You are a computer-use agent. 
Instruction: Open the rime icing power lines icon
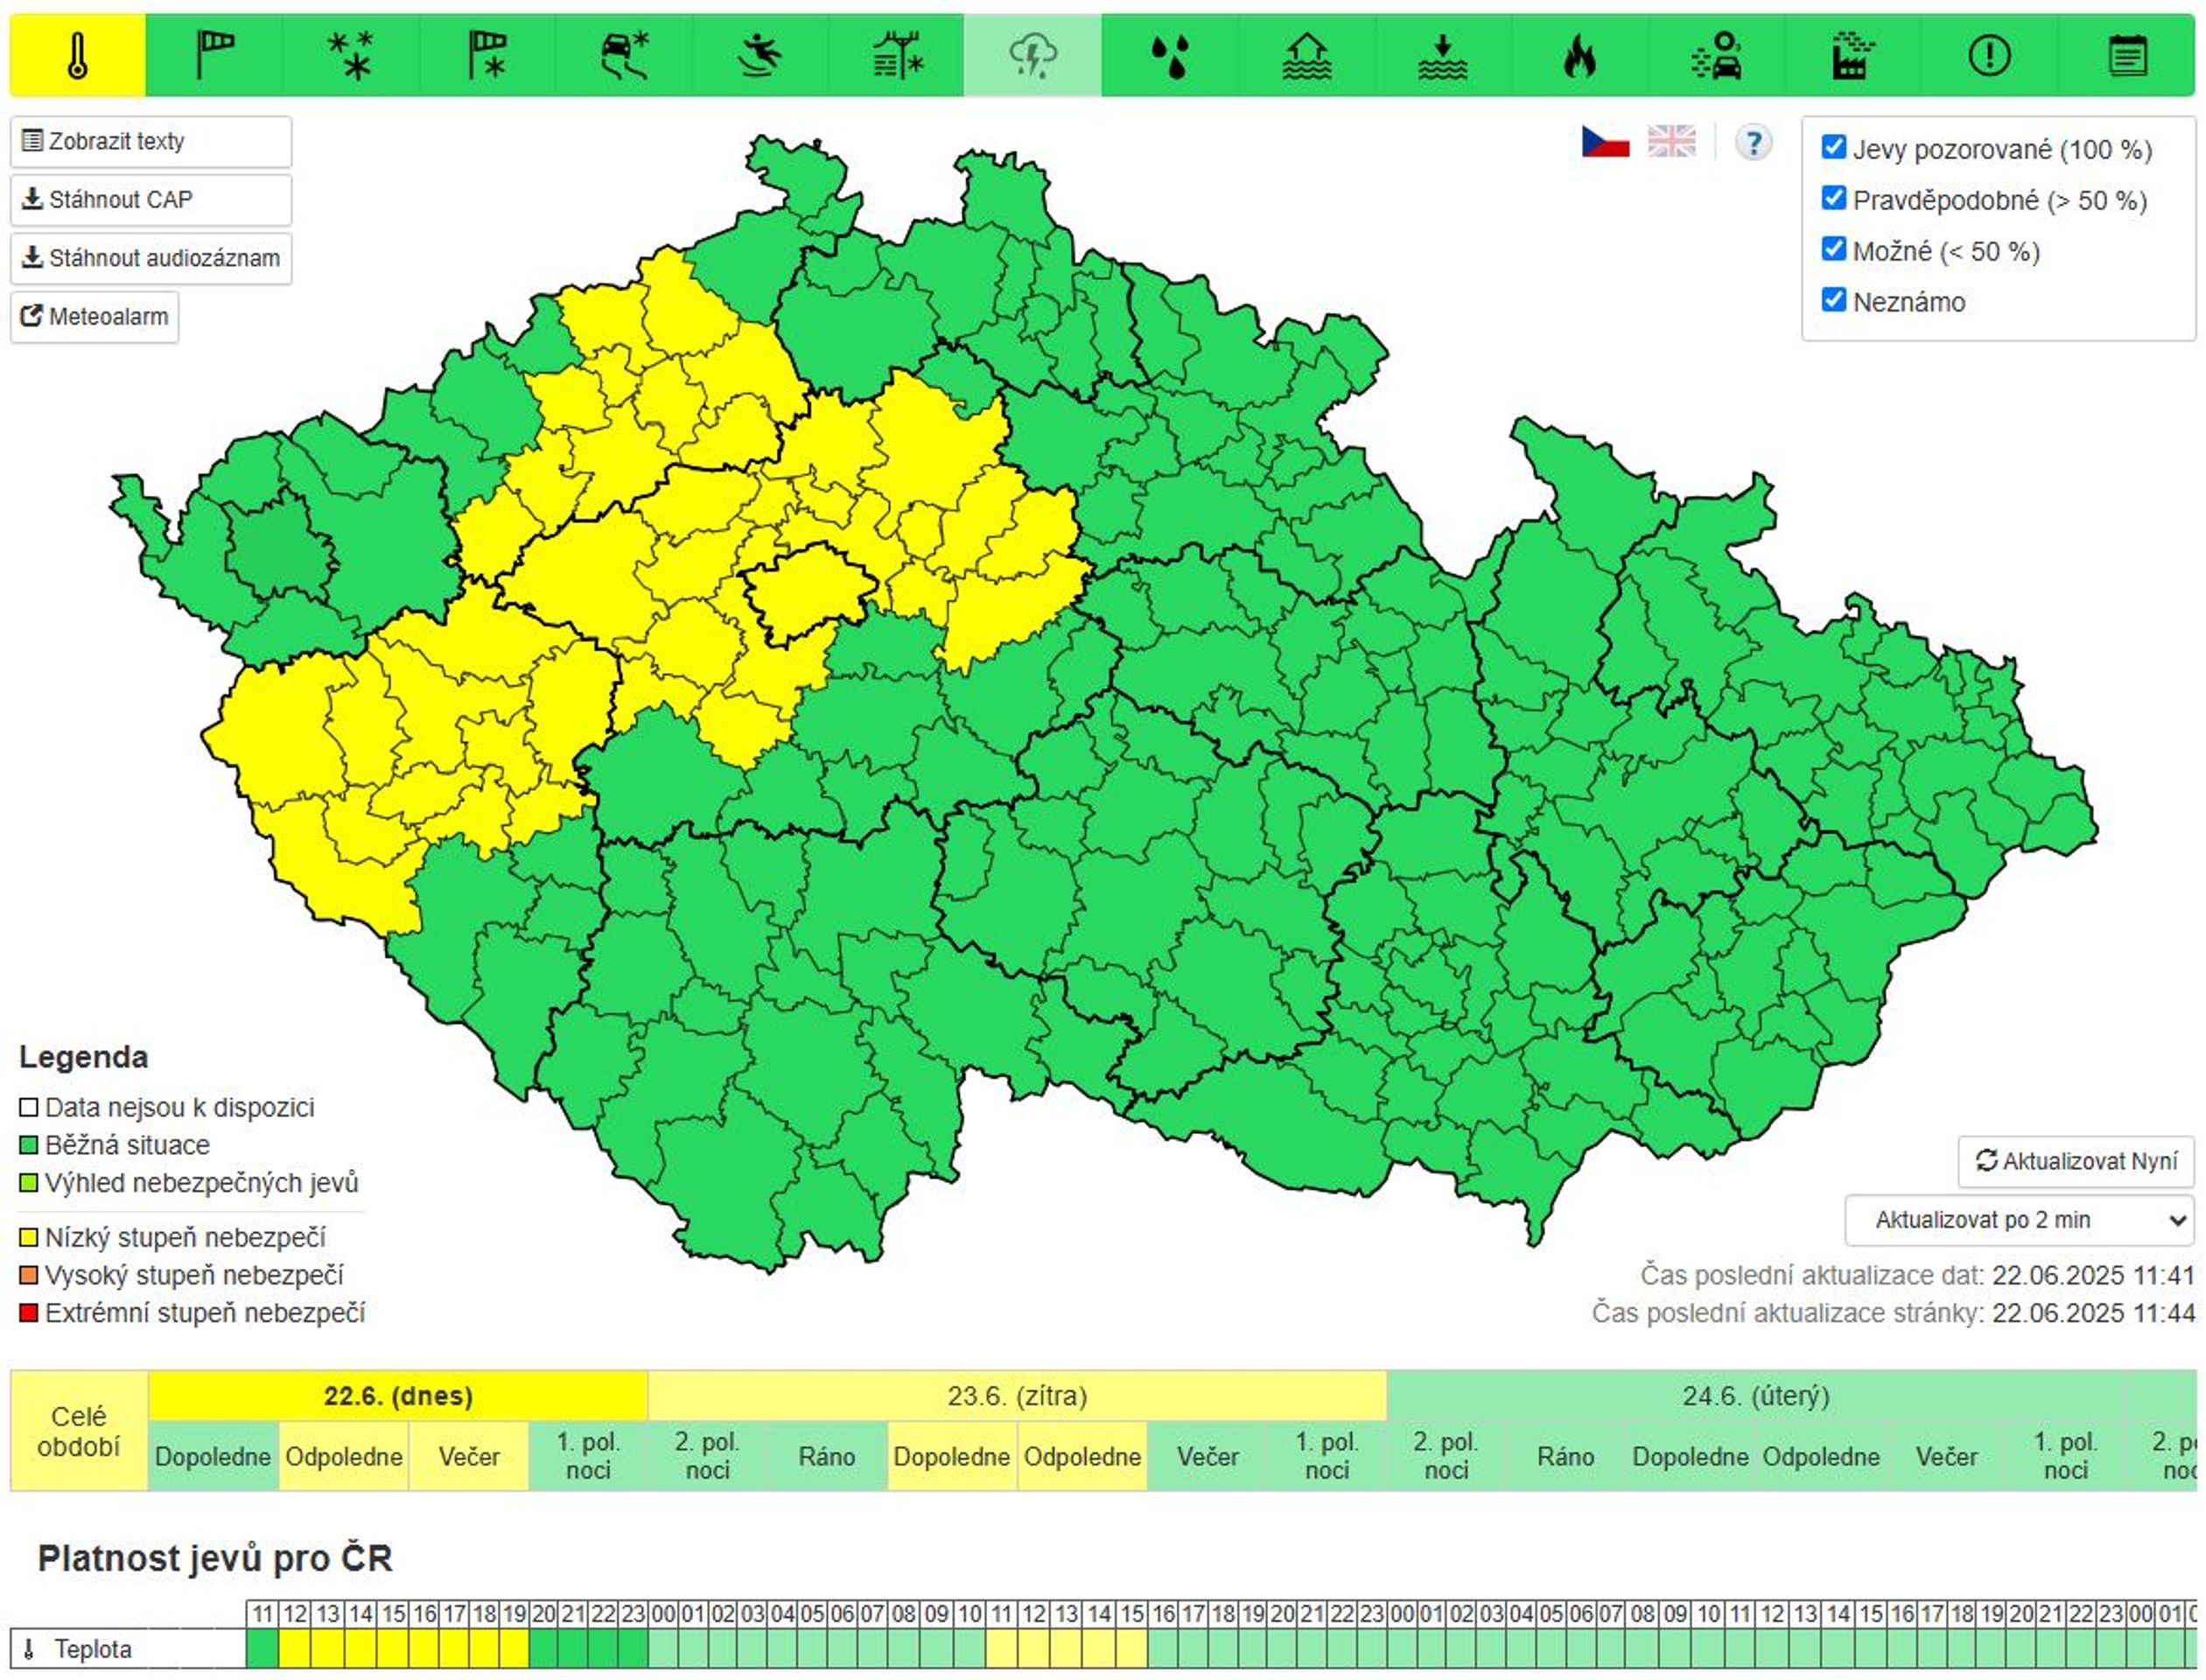pos(897,55)
